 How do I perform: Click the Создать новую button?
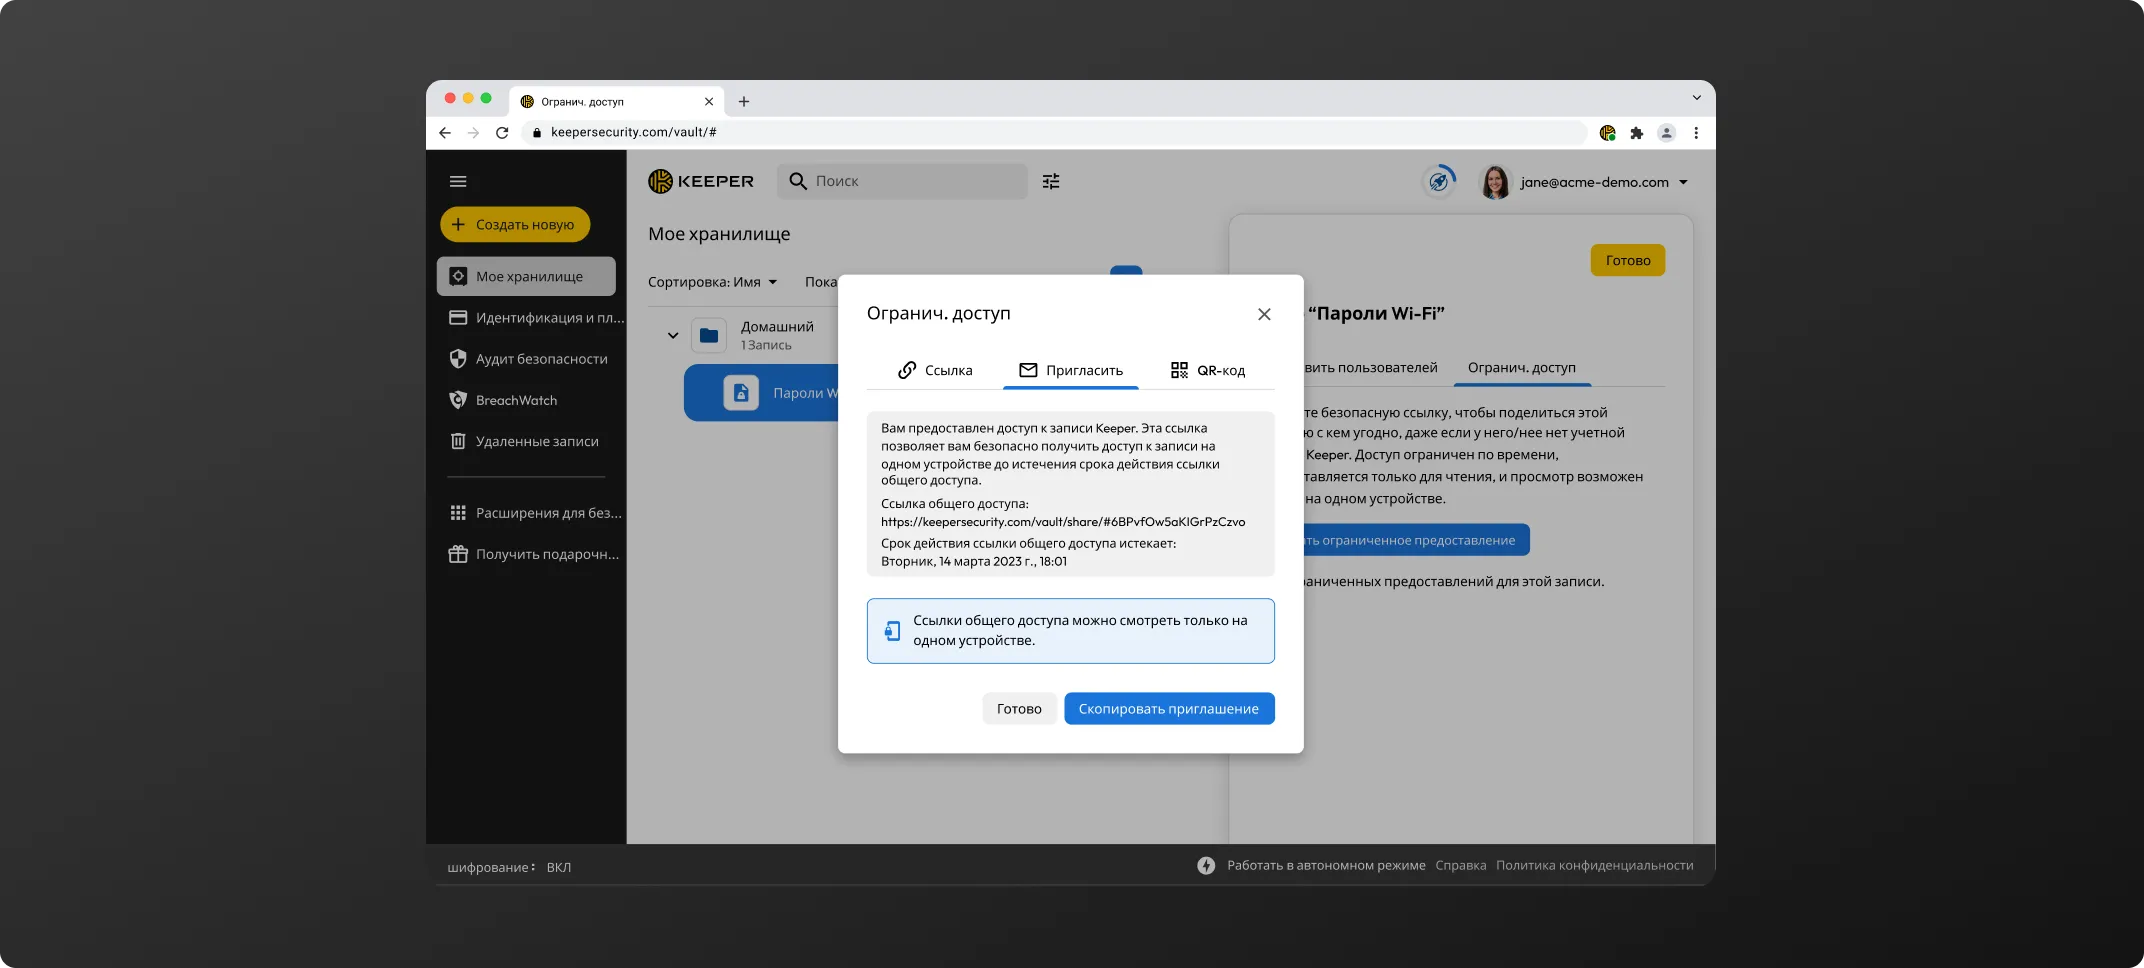(x=515, y=224)
